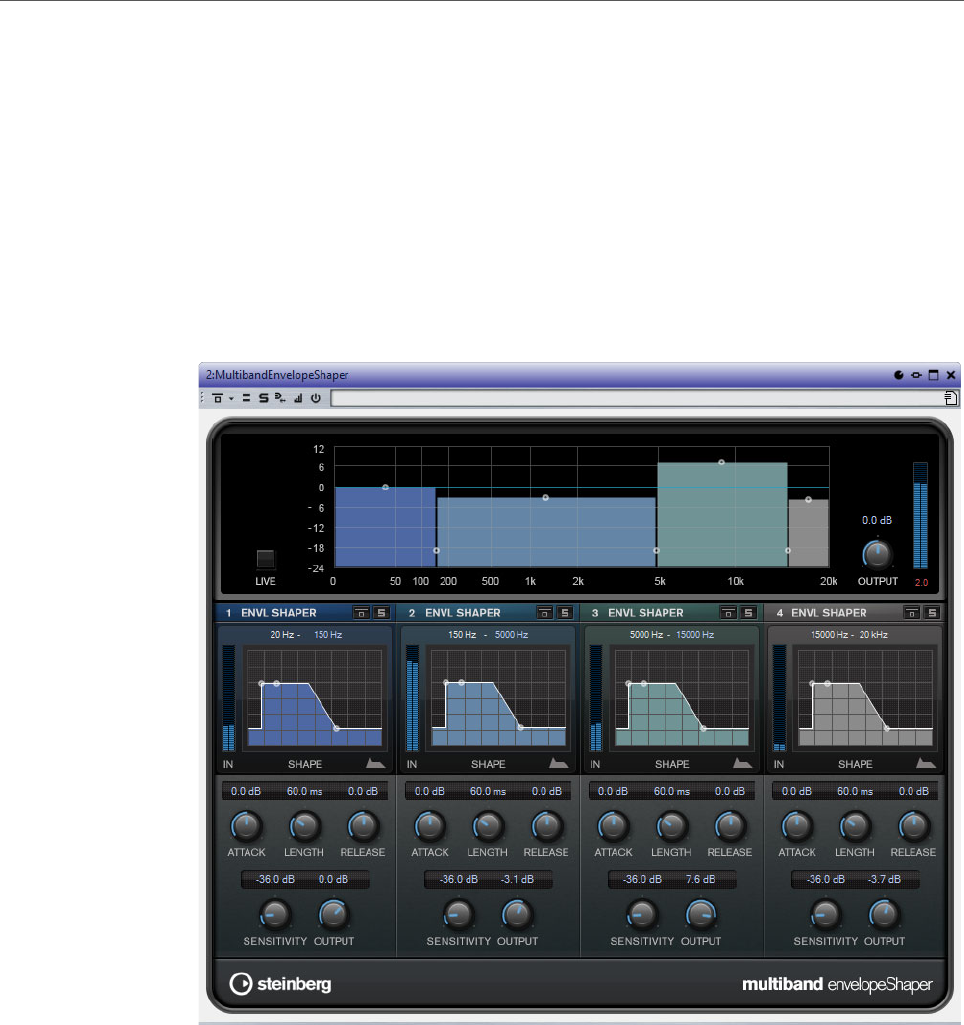Click band 3 RELEASE knob
This screenshot has width=964, height=1025.
point(730,826)
